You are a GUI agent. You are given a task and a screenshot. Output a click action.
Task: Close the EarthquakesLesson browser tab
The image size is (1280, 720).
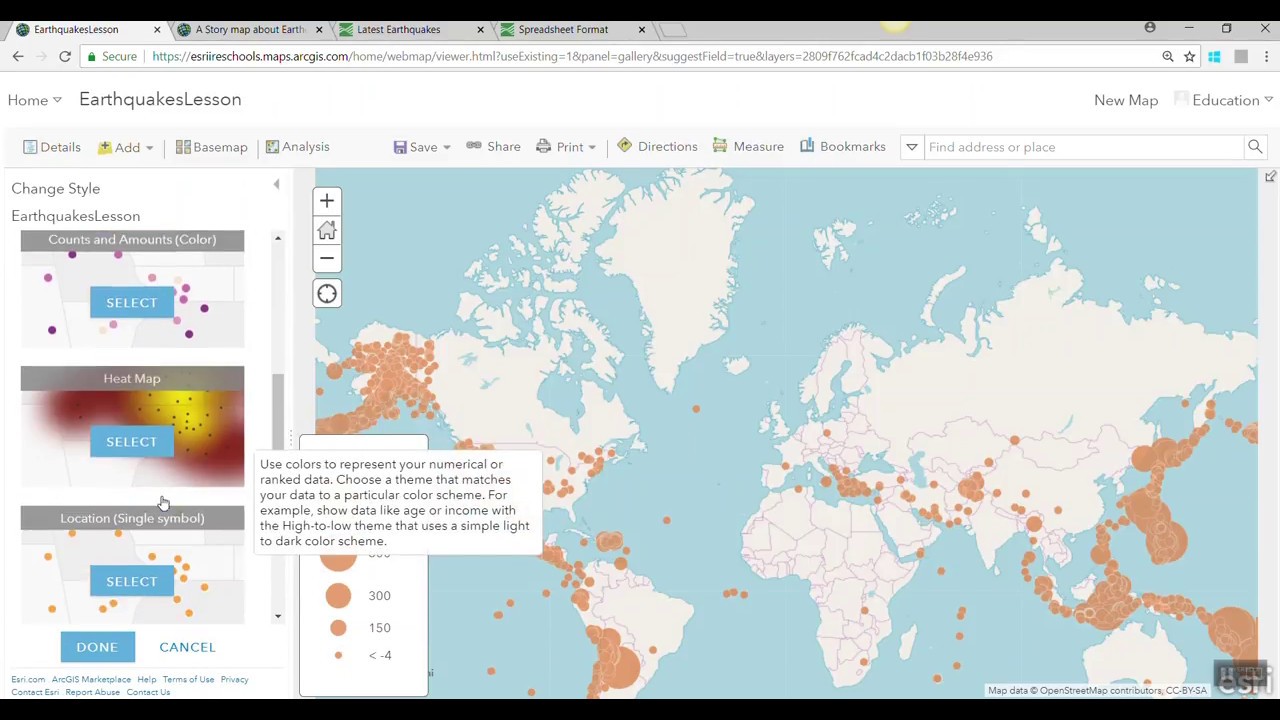(x=157, y=29)
